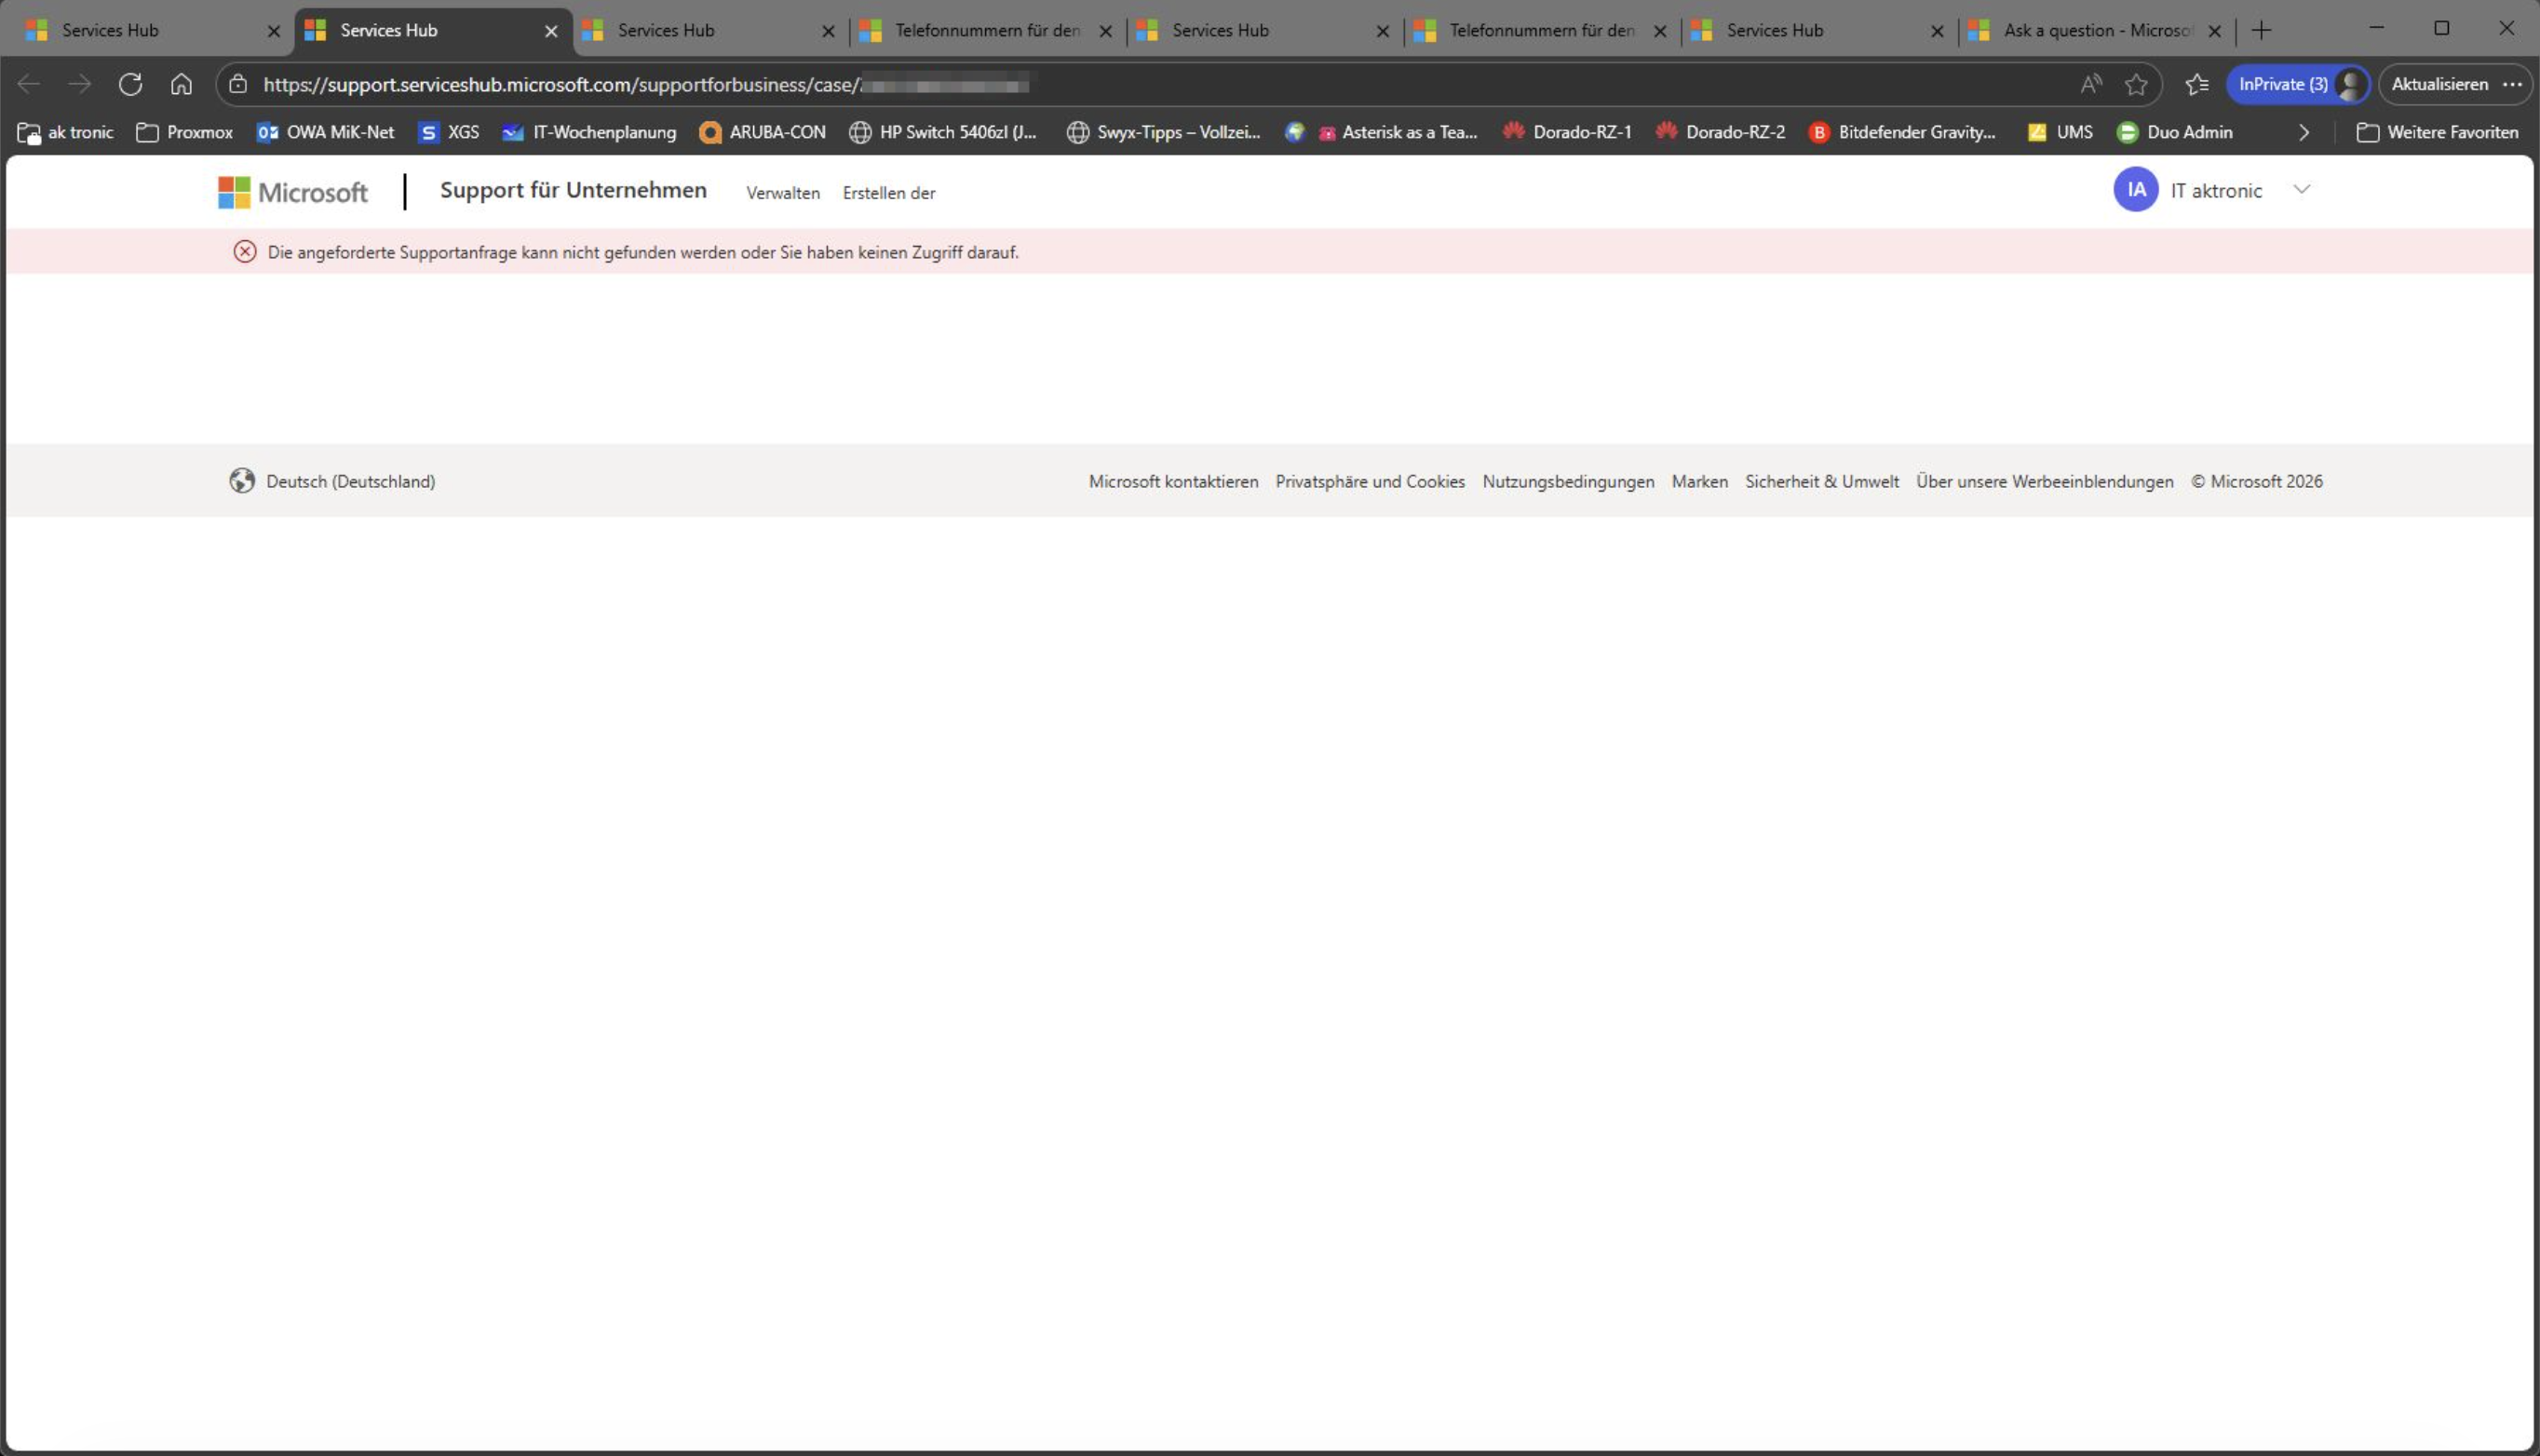Open the Bitdefender Gravity bookmark

pyautogui.click(x=1902, y=132)
